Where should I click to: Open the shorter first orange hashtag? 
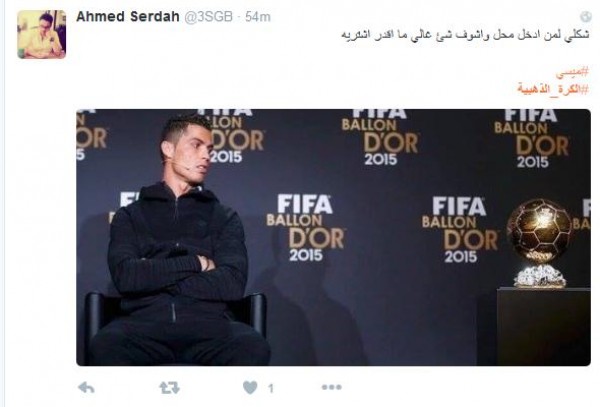tap(572, 72)
